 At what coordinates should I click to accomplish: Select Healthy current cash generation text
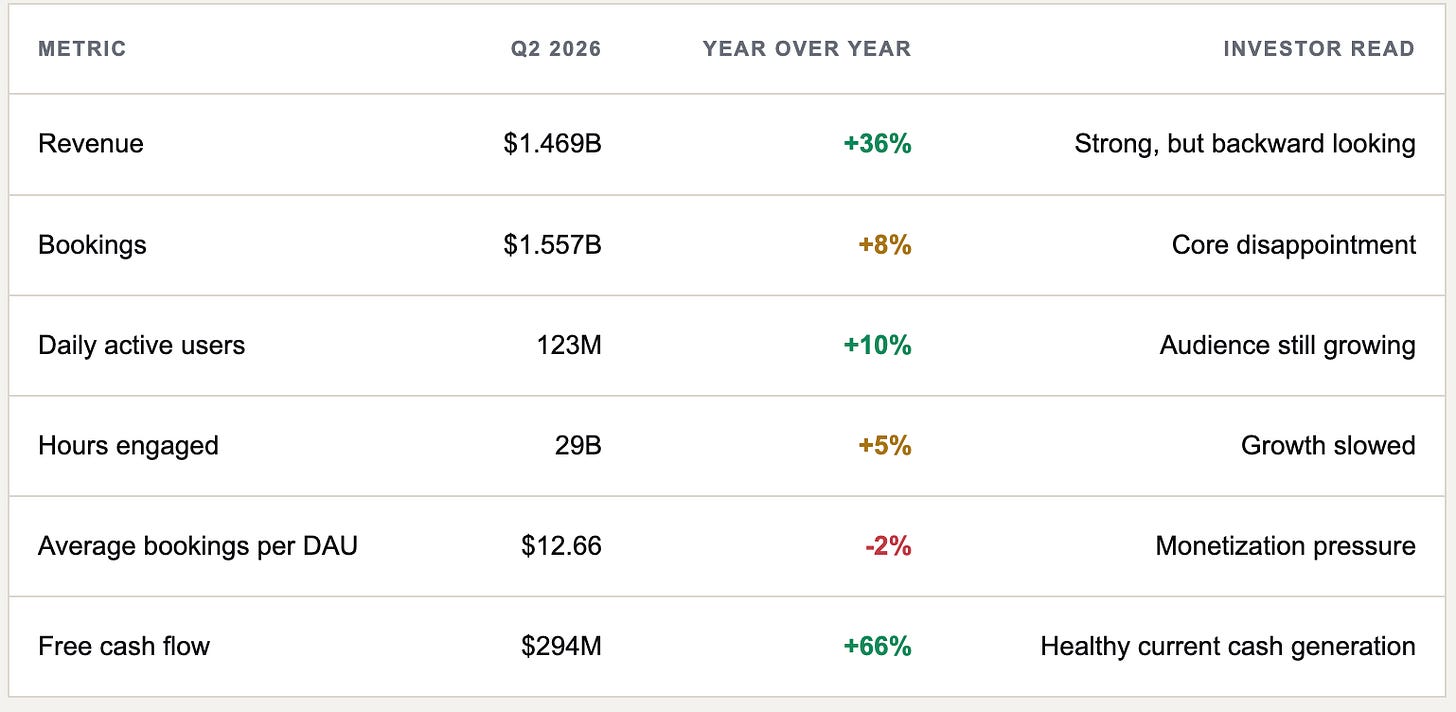tap(1228, 646)
